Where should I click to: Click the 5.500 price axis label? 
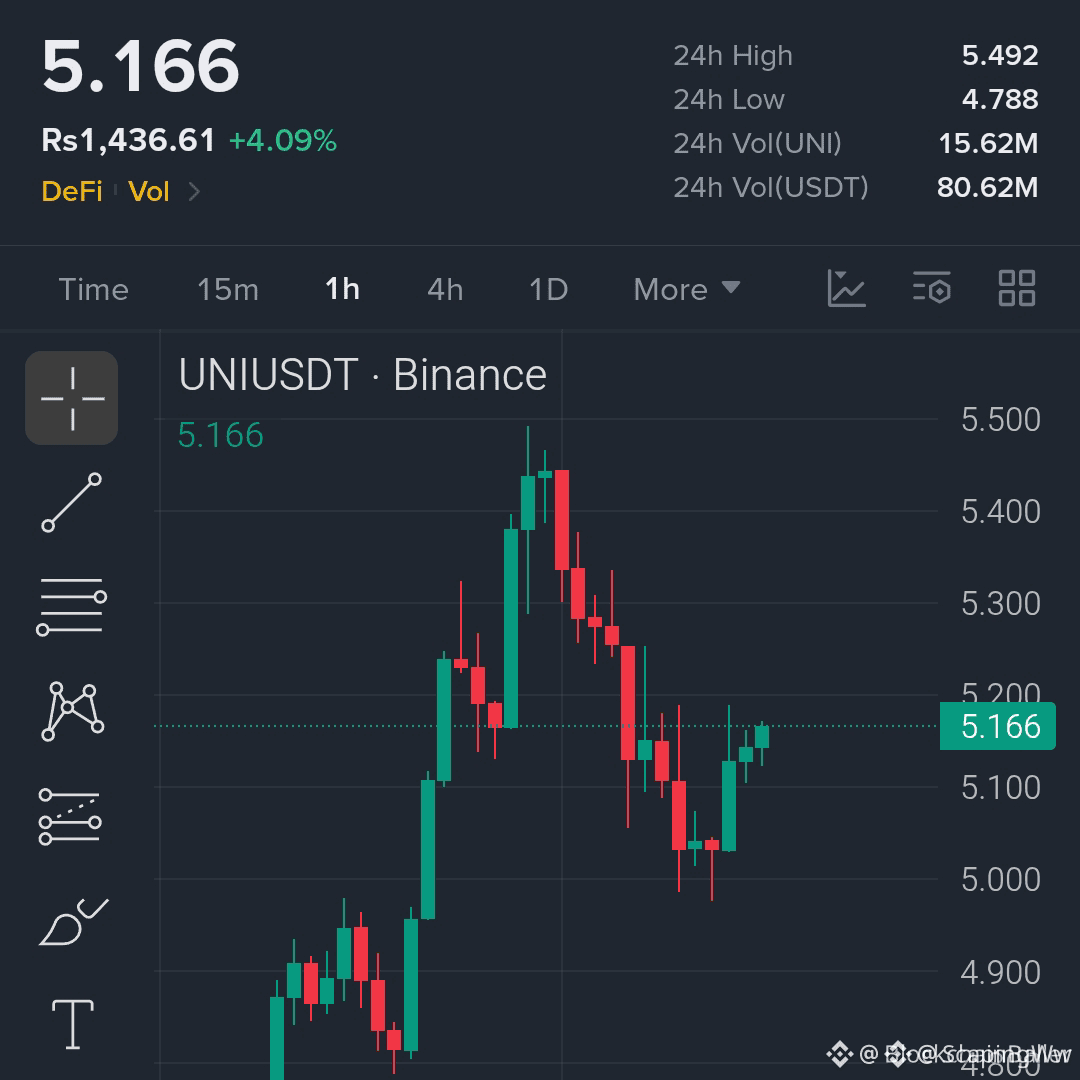coord(1001,419)
